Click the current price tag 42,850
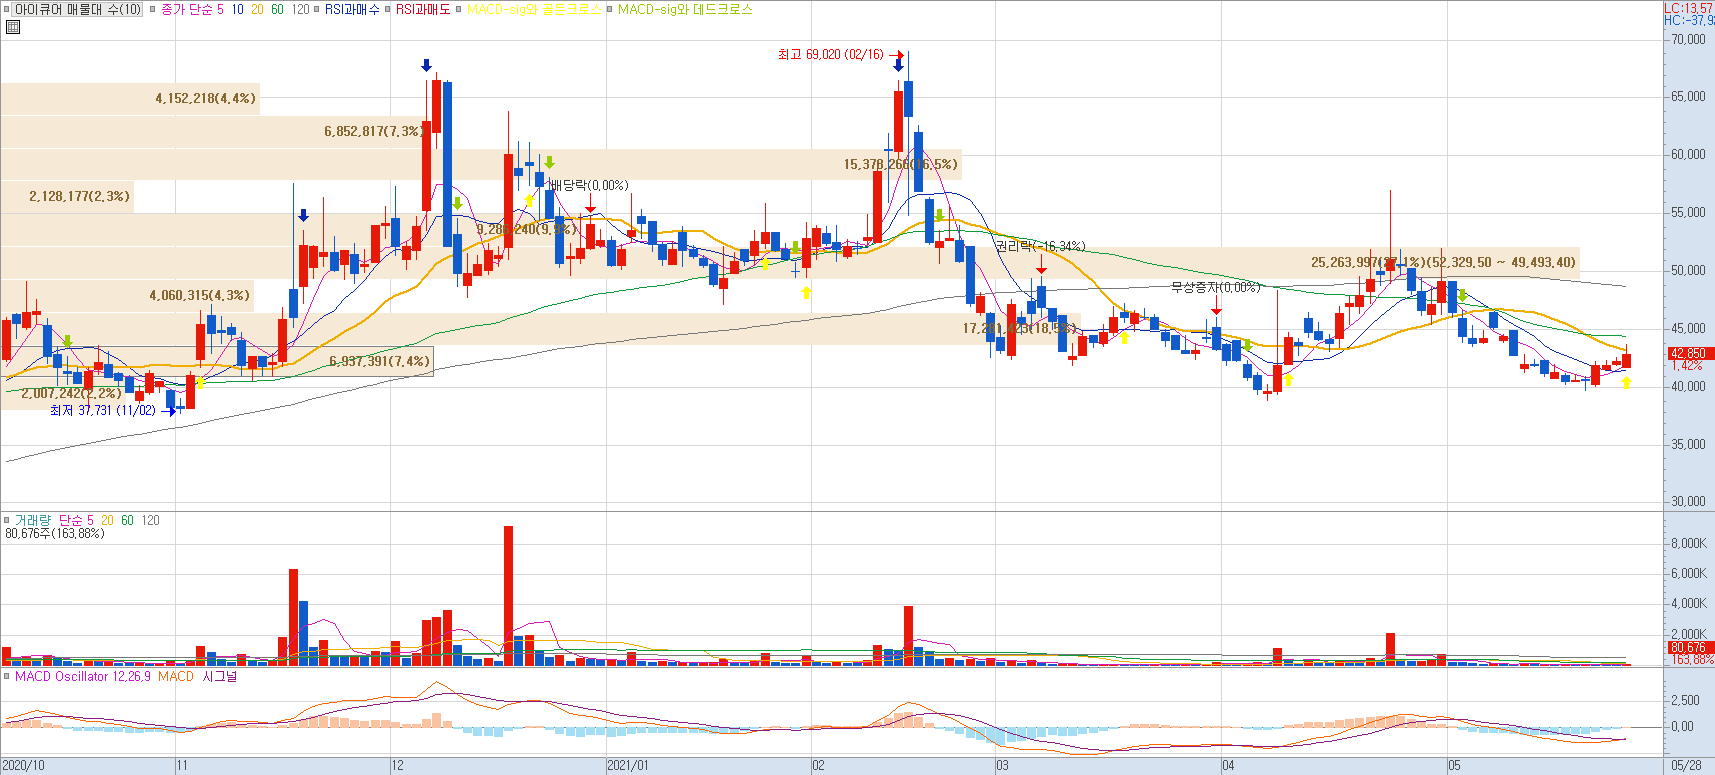This screenshot has height=775, width=1715. click(1689, 353)
